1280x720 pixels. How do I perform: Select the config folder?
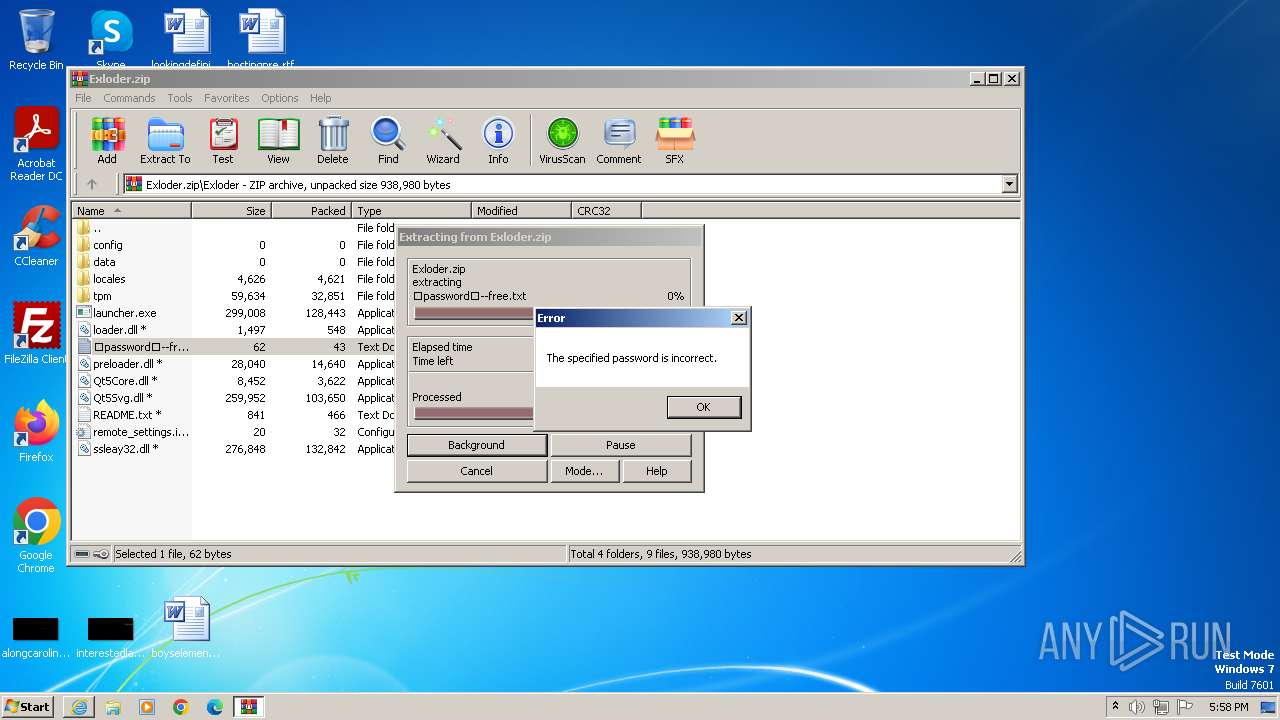pyautogui.click(x=108, y=245)
